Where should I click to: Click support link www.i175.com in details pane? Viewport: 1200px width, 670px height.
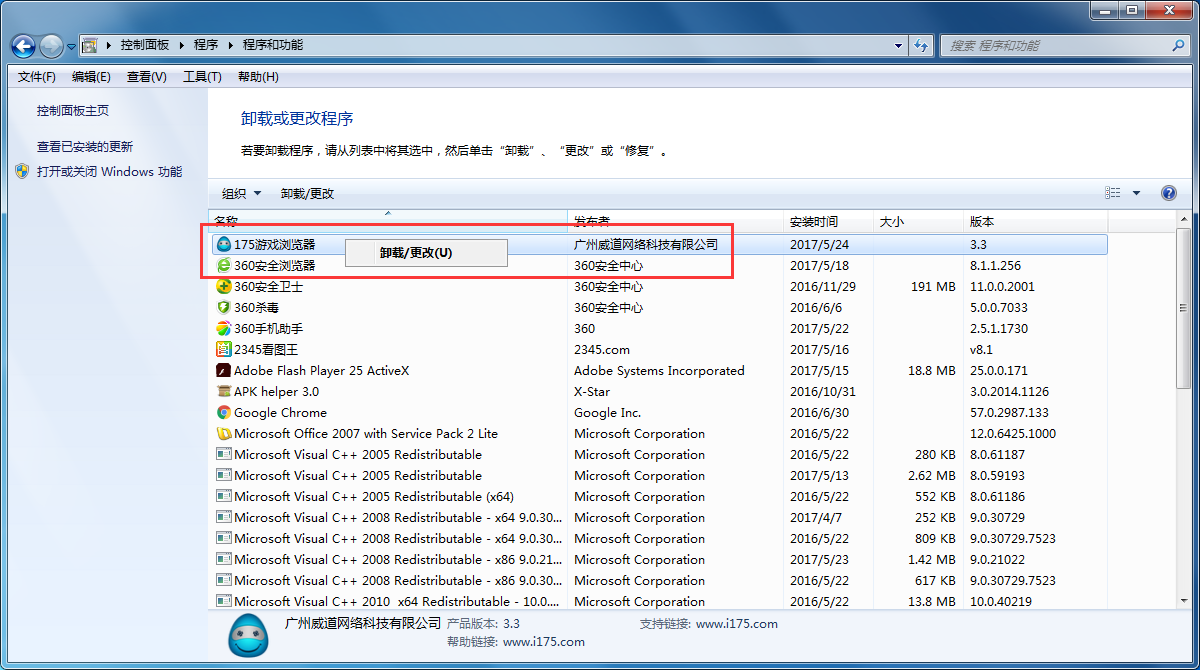[736, 623]
